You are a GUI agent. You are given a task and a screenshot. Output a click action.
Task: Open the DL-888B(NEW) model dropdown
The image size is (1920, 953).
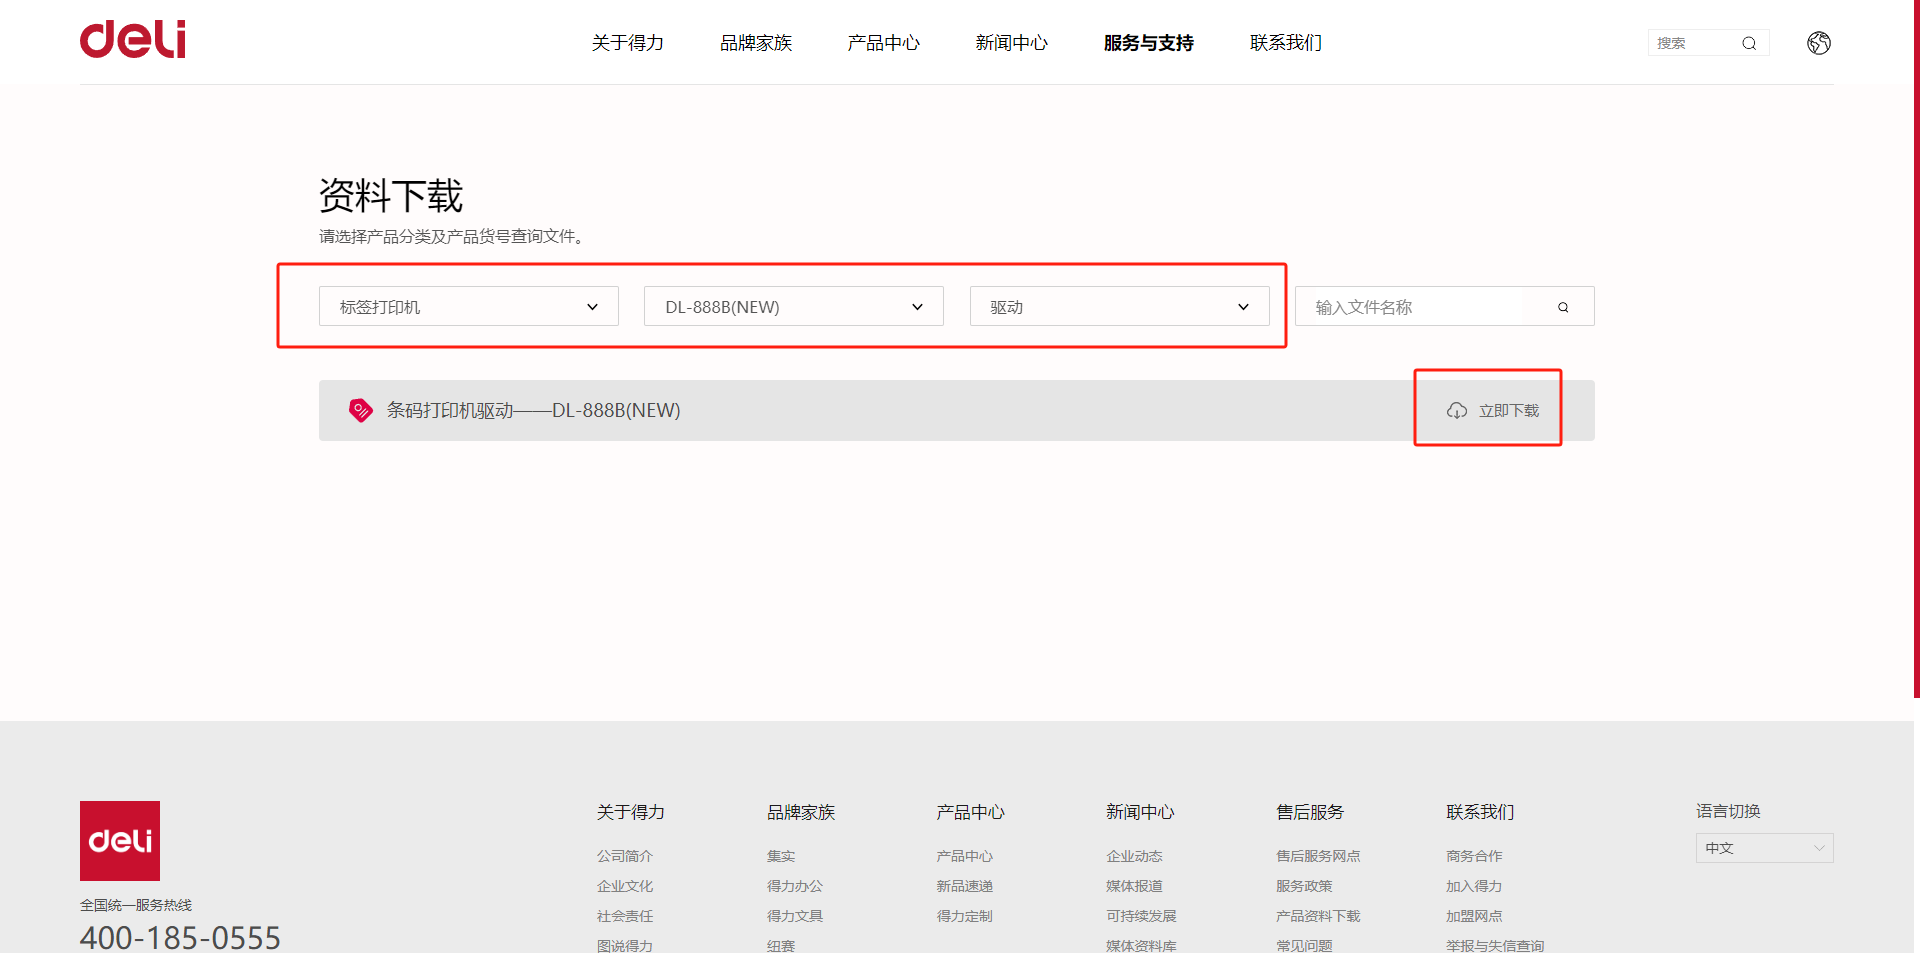[793, 307]
